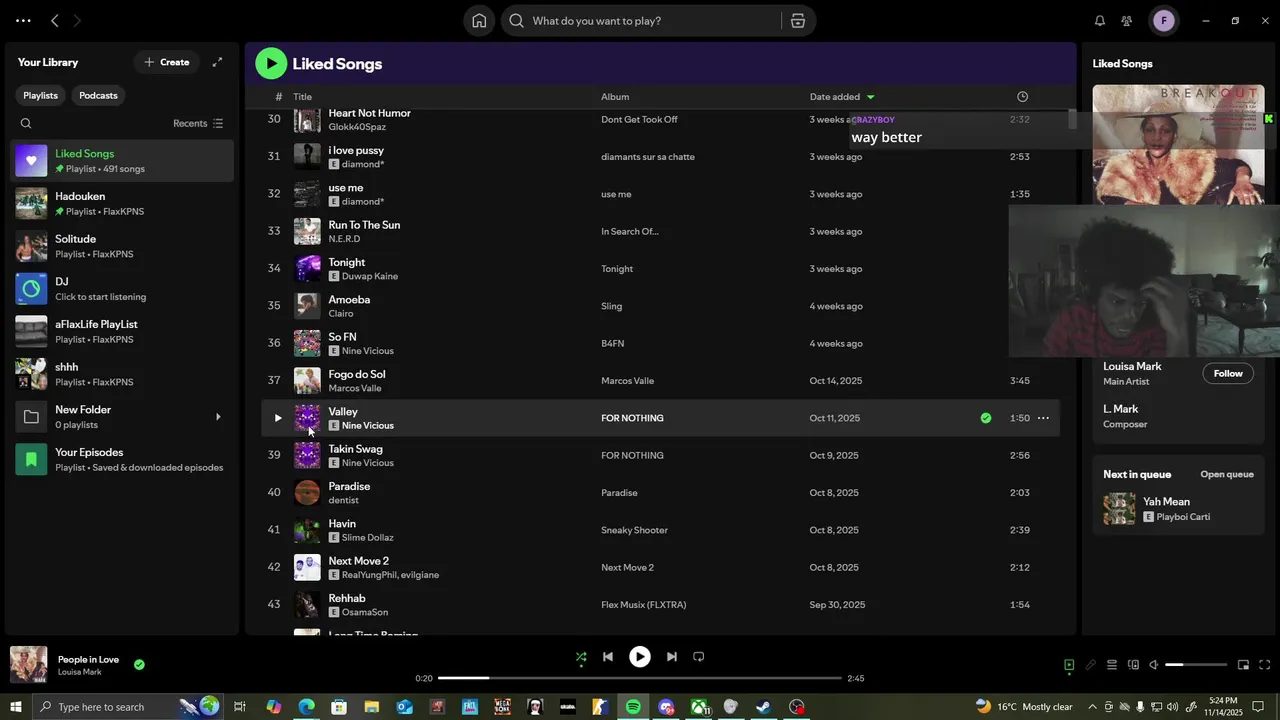Filter library by Podcasts
Screen dimensions: 1280x720
coord(98,95)
